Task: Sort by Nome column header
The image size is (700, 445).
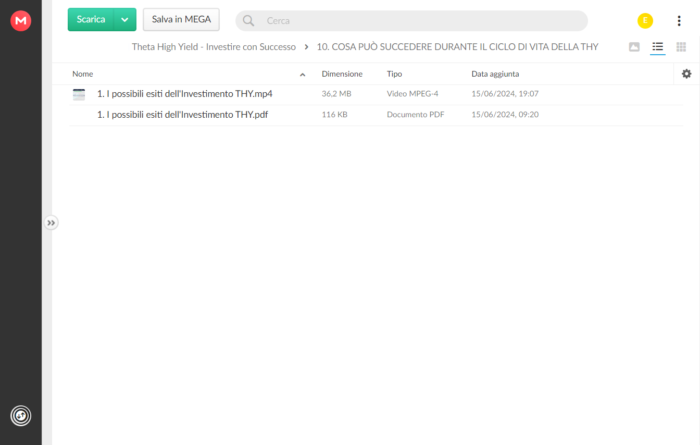Action: [x=83, y=74]
